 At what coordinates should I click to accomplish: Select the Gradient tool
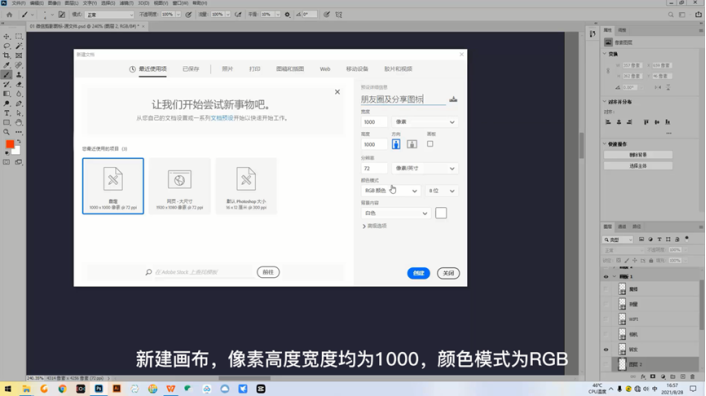tap(6, 94)
